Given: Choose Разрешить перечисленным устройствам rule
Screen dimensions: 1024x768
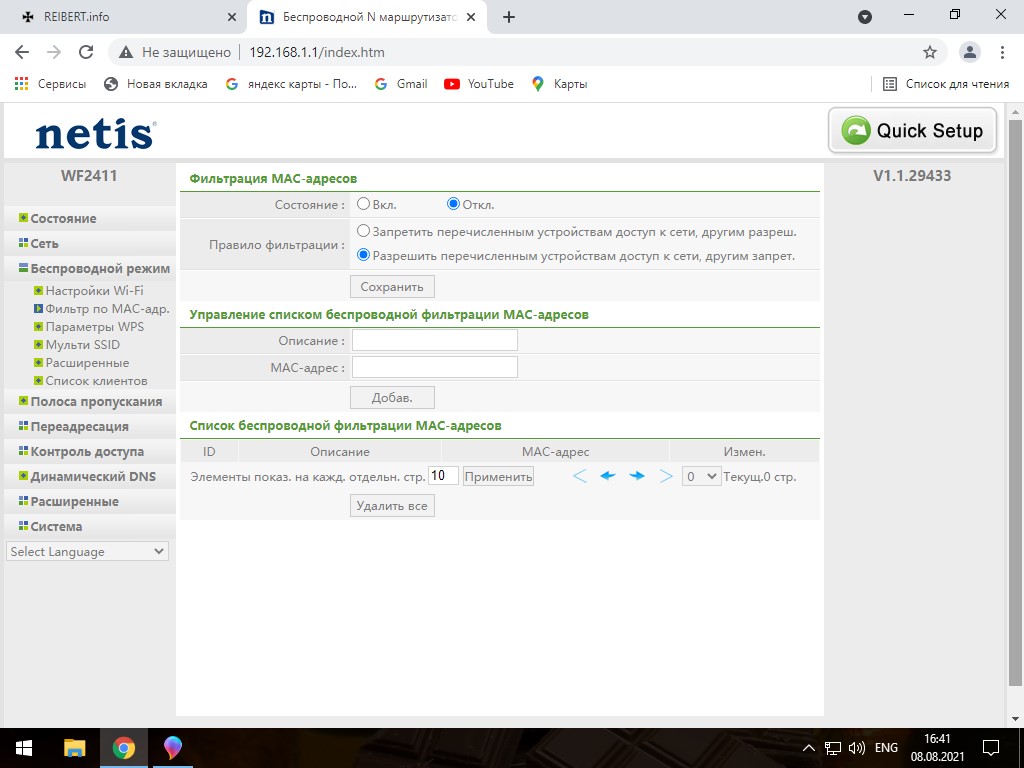Looking at the screenshot, I should [363, 255].
